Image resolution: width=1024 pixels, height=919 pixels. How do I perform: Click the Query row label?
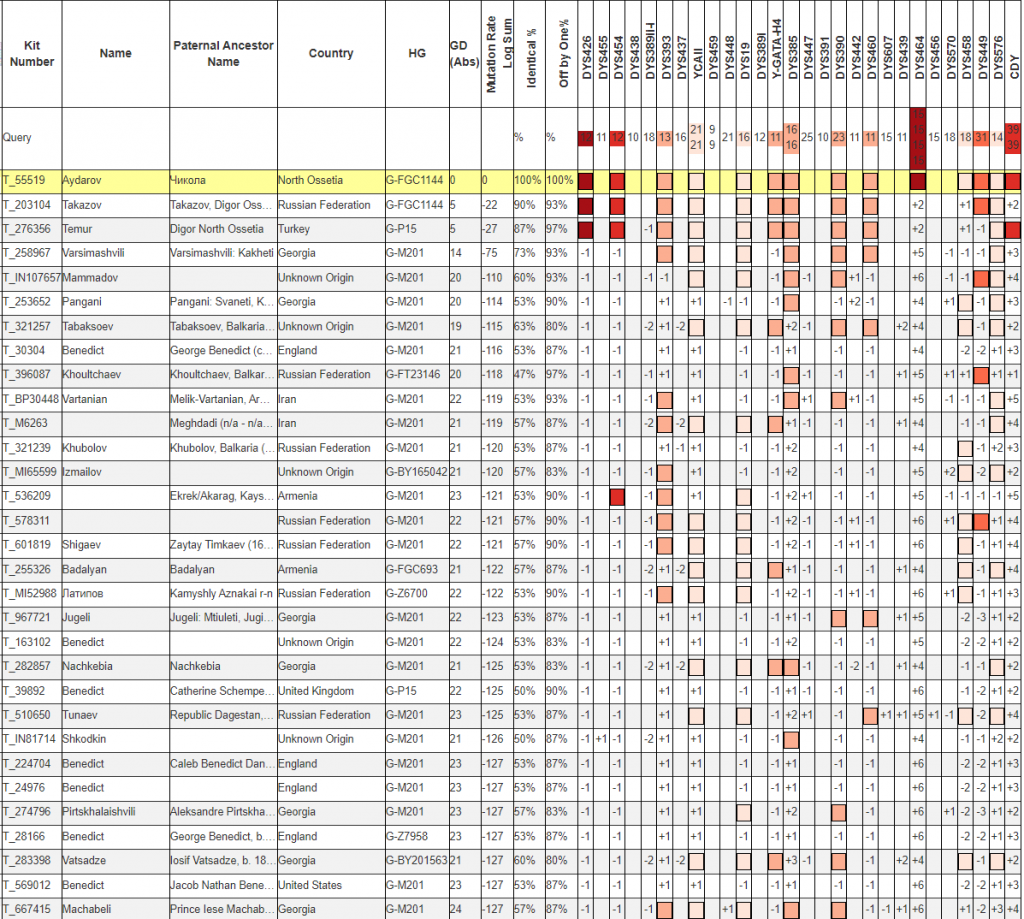pos(18,137)
